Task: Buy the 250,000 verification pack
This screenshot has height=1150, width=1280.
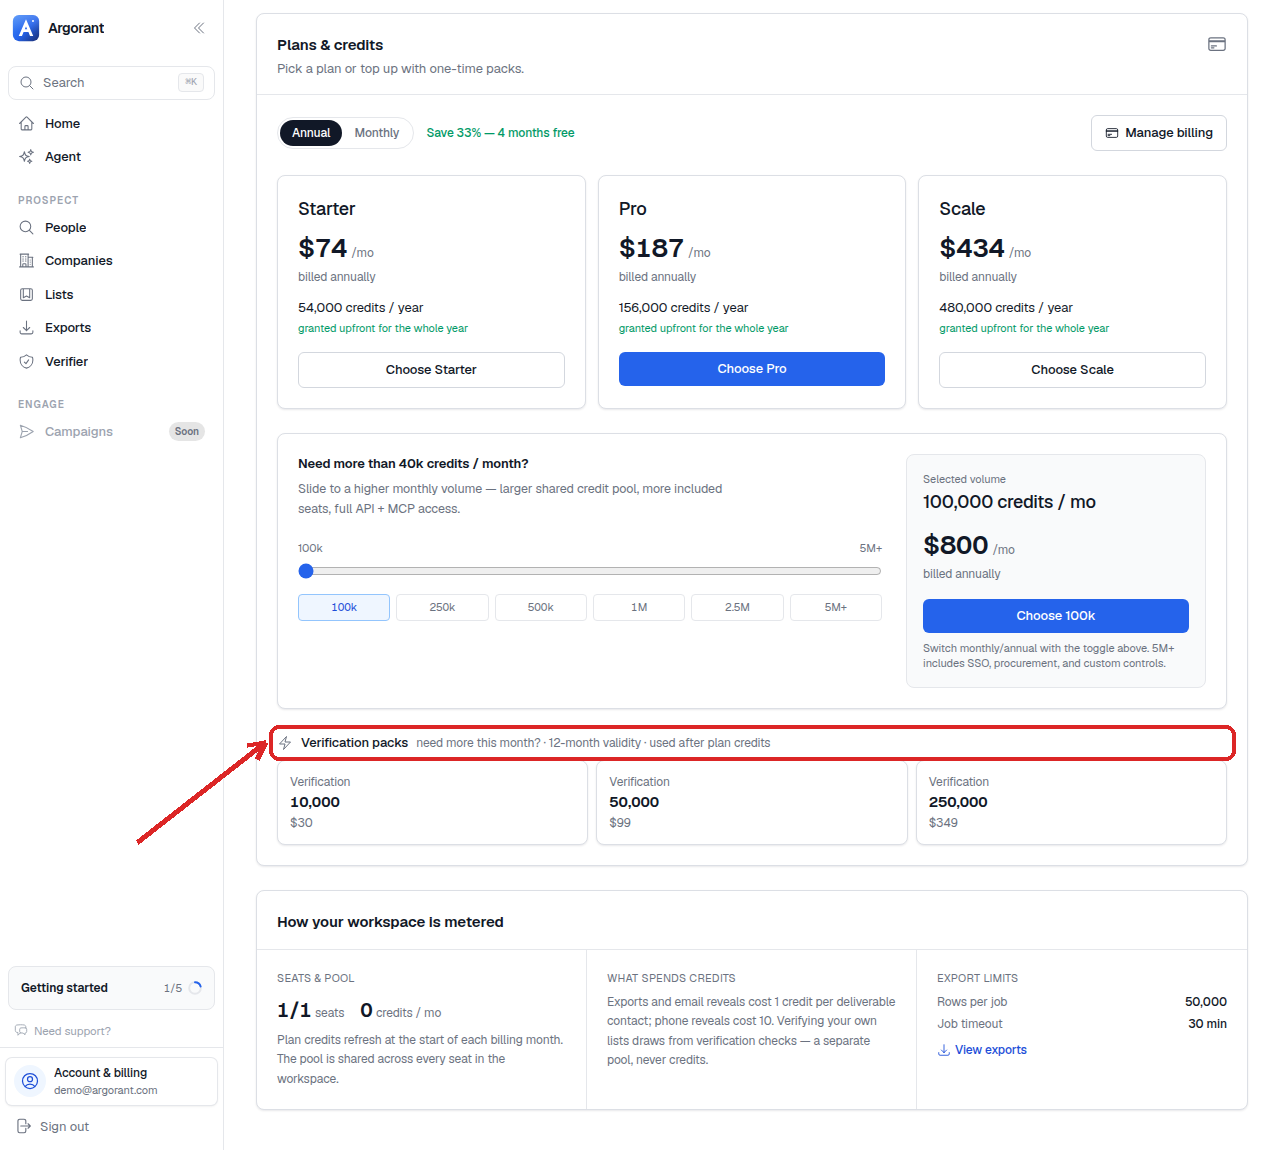Action: coord(1071,803)
